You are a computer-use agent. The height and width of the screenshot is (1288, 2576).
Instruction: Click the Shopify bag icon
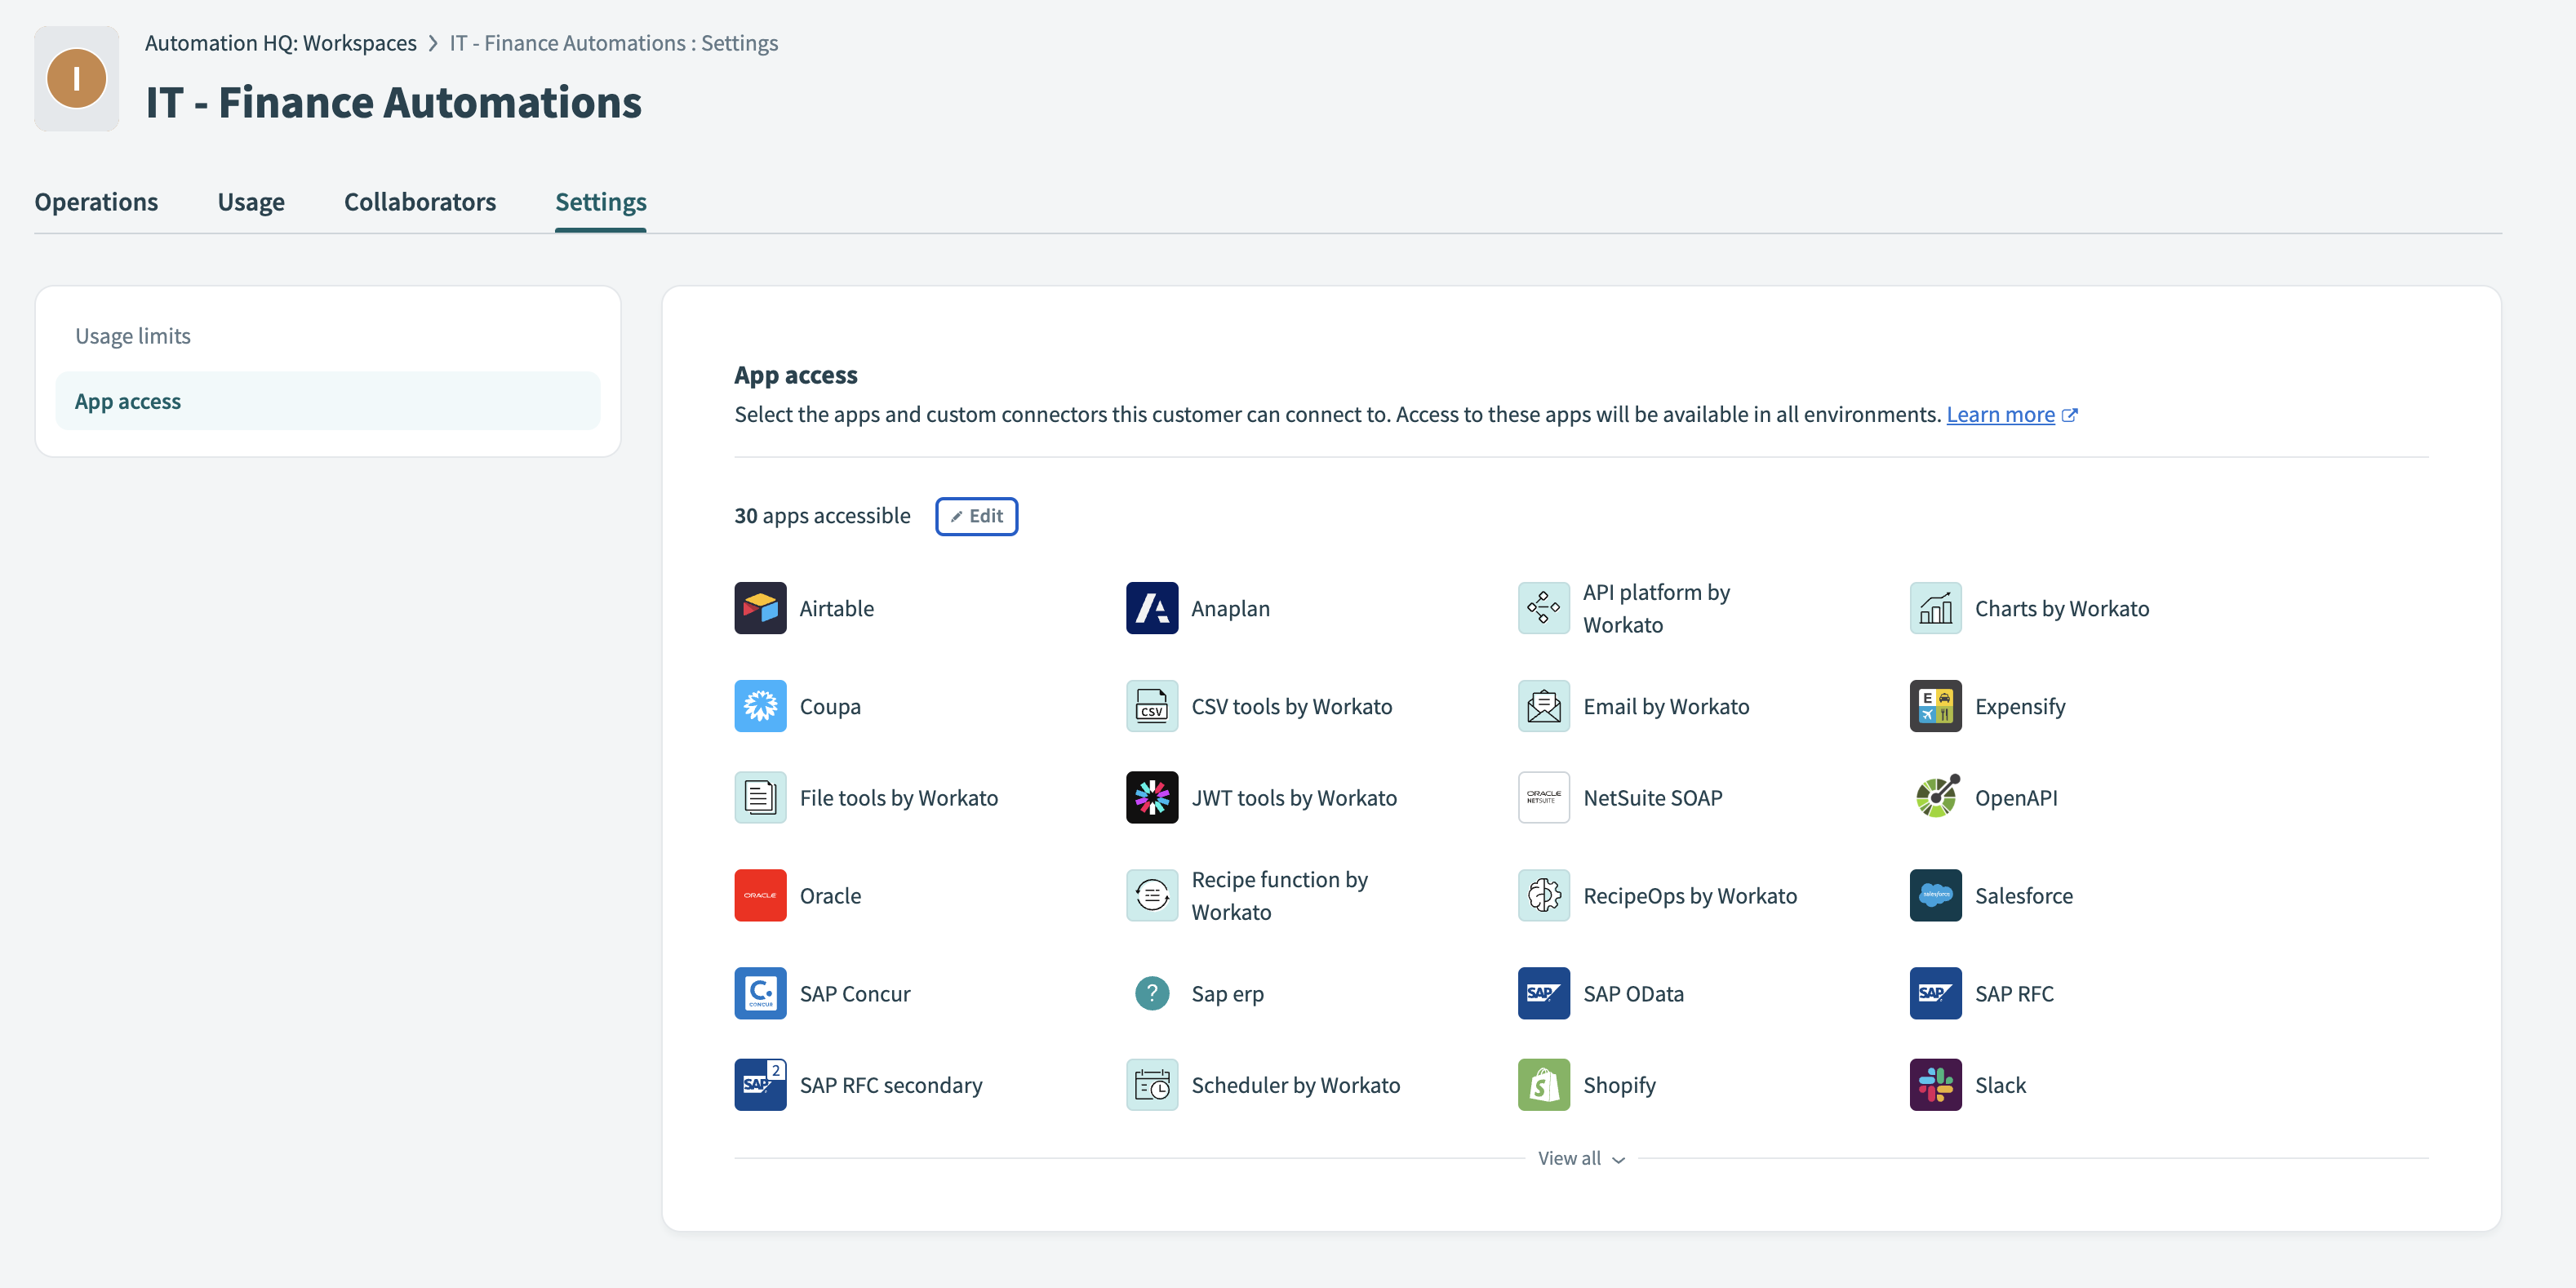1543,1085
